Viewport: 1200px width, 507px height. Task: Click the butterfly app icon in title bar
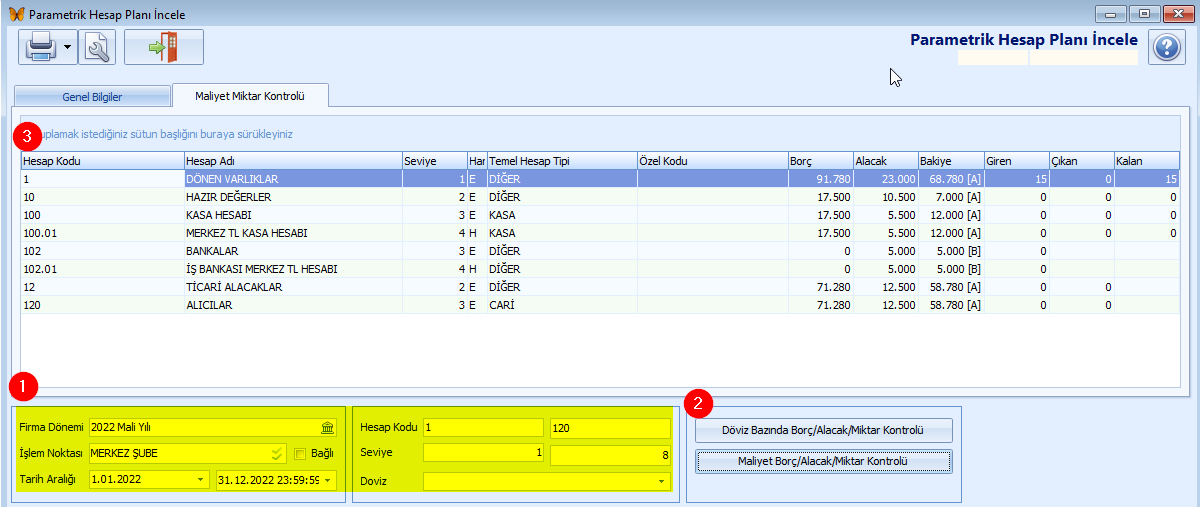(x=14, y=14)
